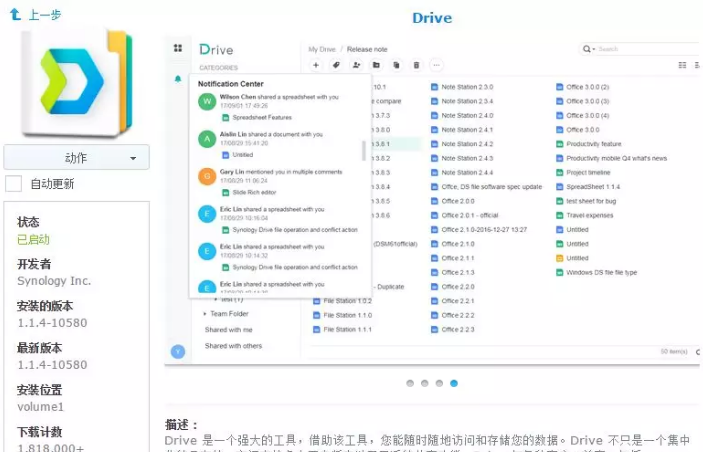
Task: Click the search magnifier icon
Action: (x=586, y=48)
